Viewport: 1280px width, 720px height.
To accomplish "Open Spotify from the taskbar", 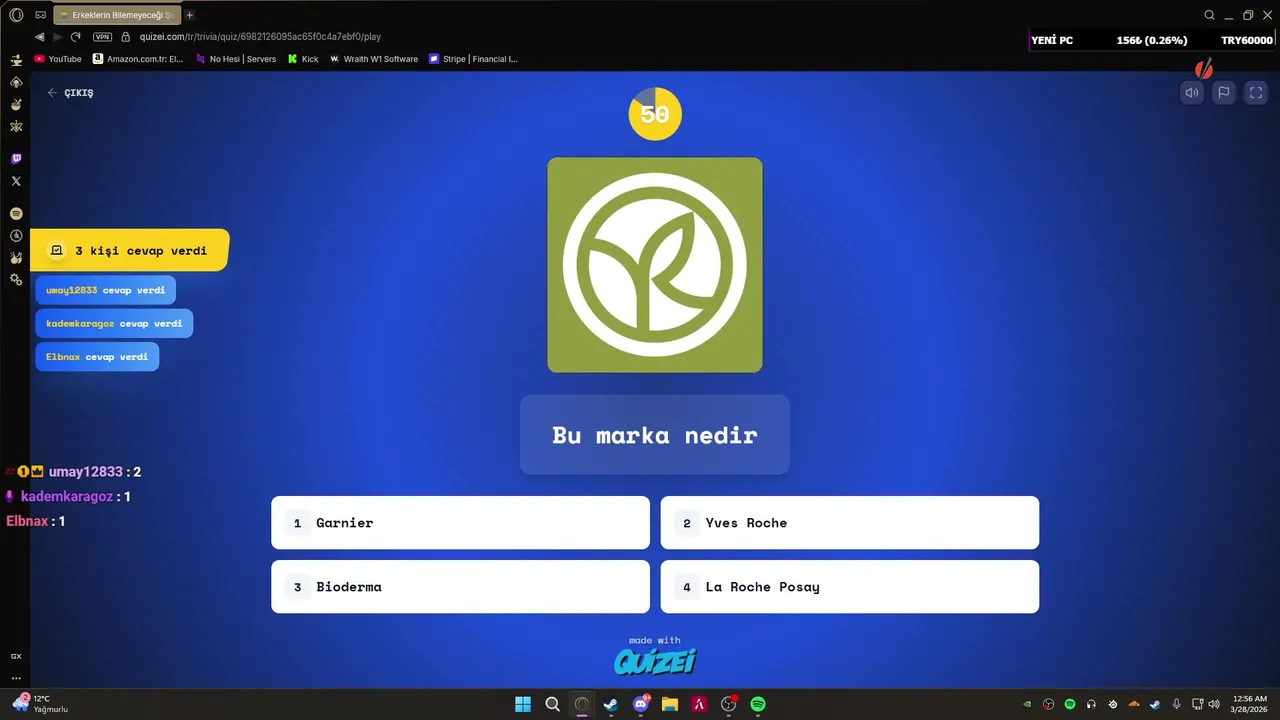I will (758, 704).
